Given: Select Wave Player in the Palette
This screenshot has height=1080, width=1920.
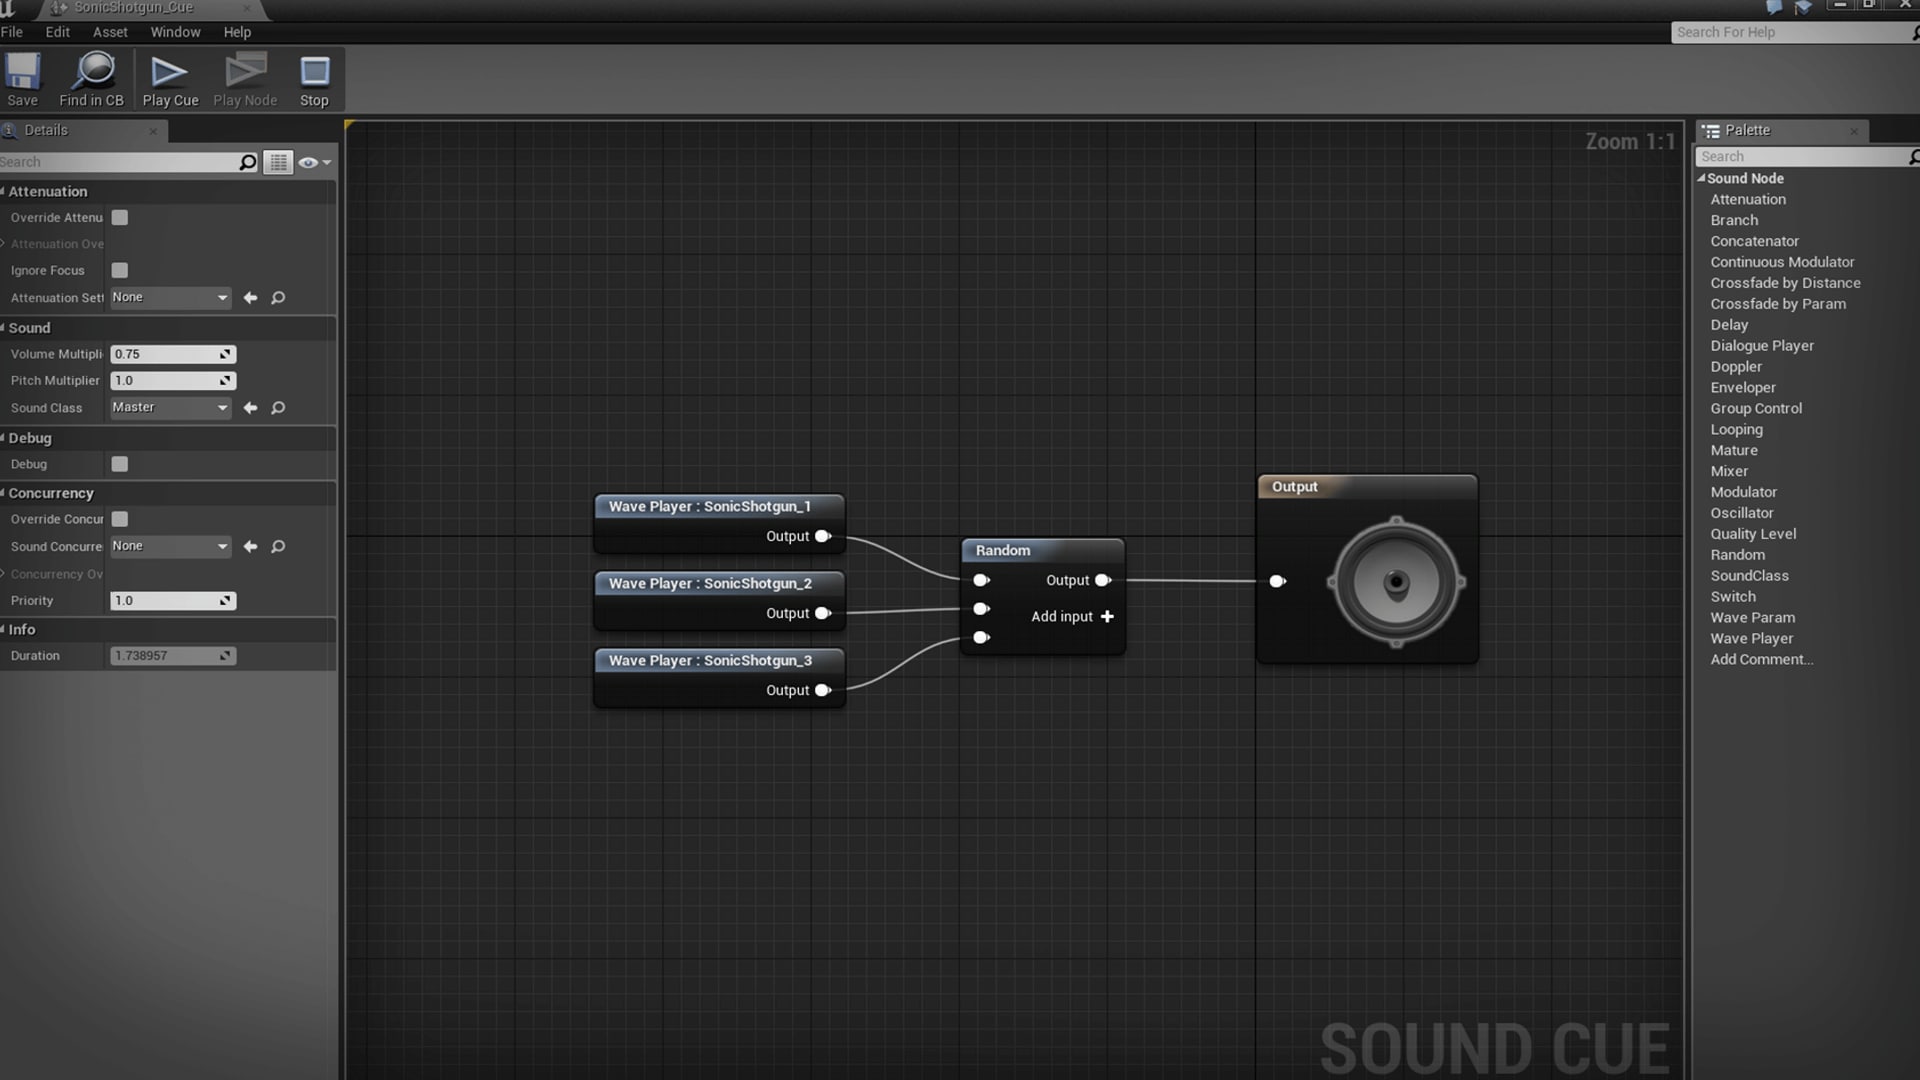Looking at the screenshot, I should 1751,639.
